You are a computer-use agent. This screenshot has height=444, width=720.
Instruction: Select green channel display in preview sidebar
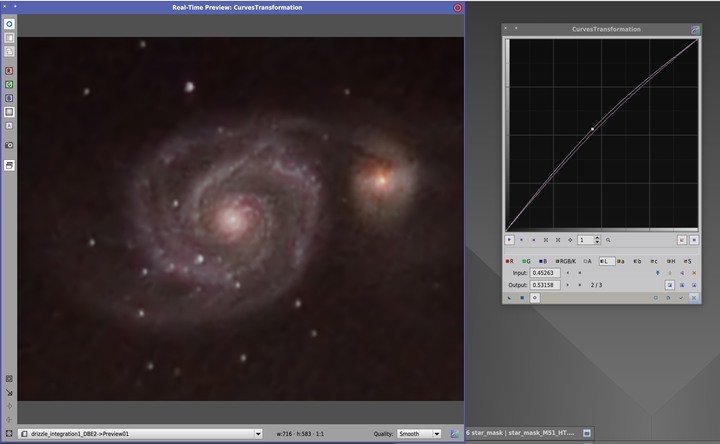point(9,84)
